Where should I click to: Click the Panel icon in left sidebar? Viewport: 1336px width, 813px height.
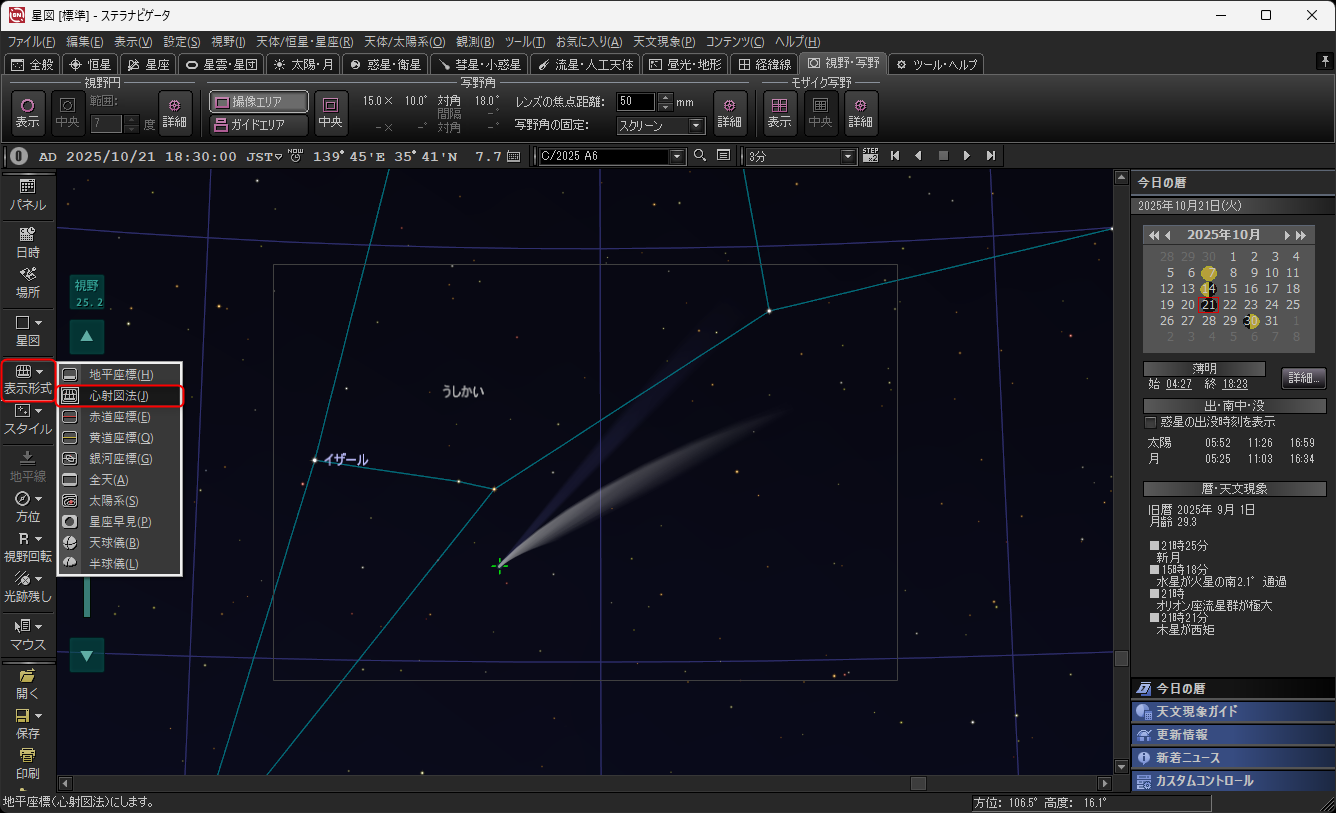[x=27, y=194]
